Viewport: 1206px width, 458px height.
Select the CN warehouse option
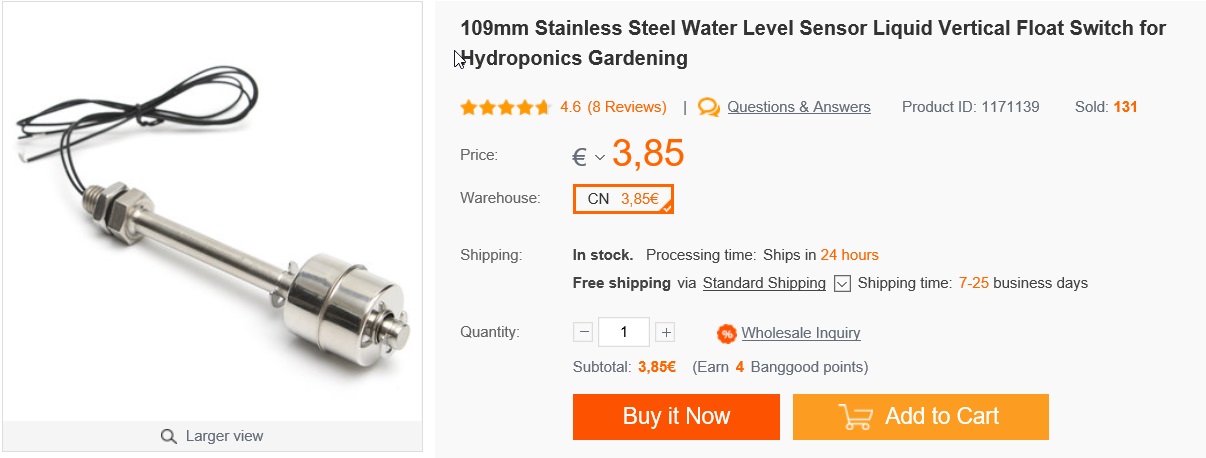pyautogui.click(x=623, y=199)
